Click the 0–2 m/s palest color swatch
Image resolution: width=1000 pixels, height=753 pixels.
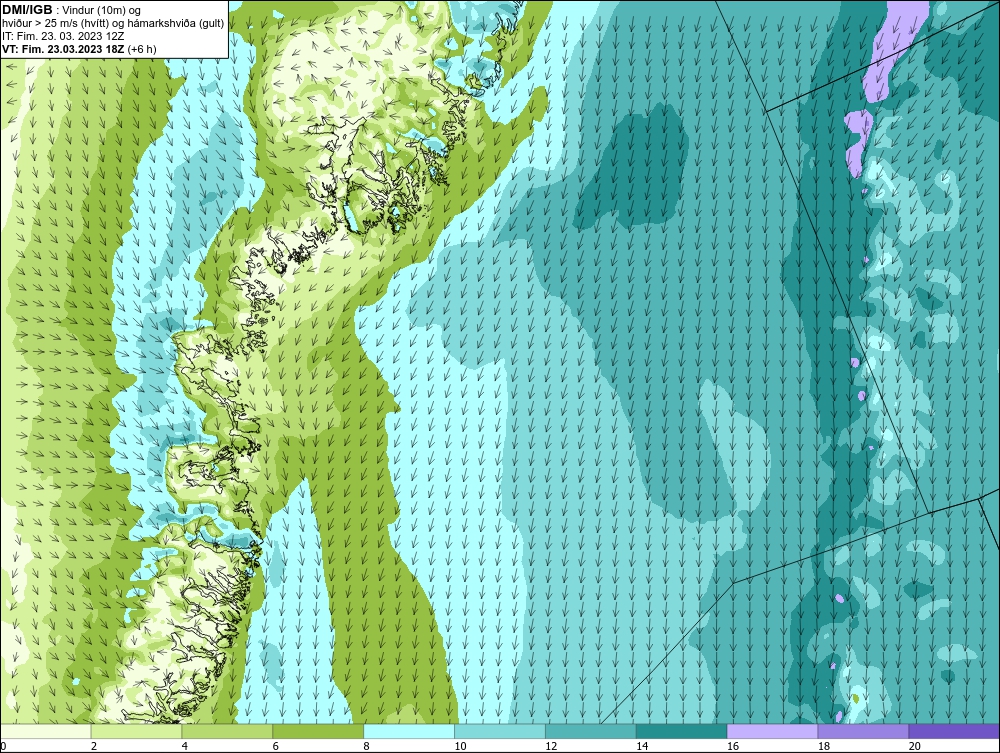pyautogui.click(x=46, y=731)
